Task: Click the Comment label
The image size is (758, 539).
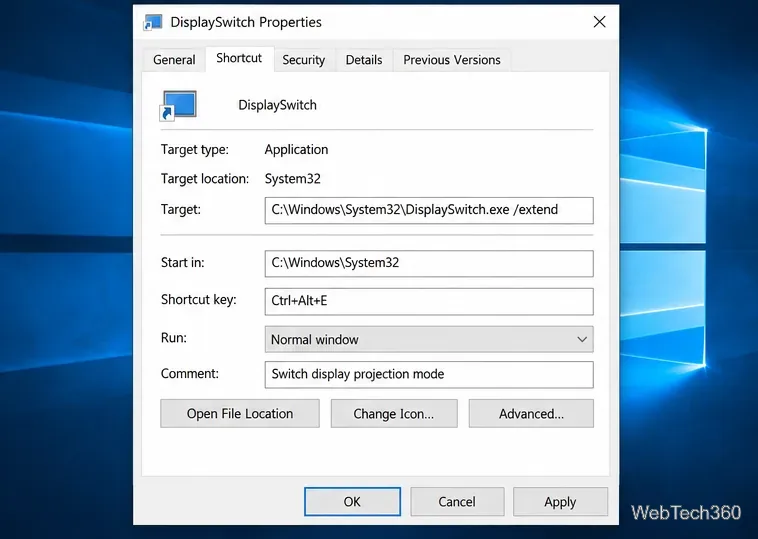Action: click(x=190, y=374)
